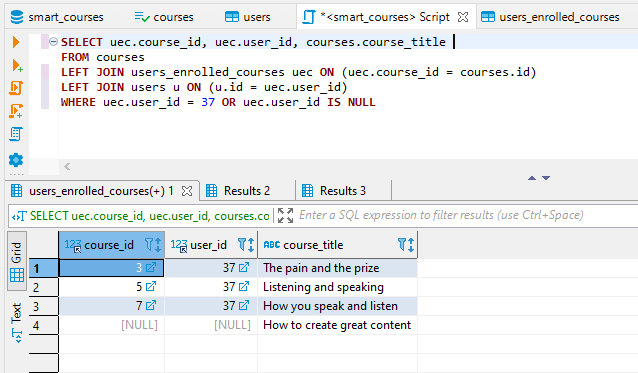Select the Text view side tab
638x373 pixels.
click(17, 323)
